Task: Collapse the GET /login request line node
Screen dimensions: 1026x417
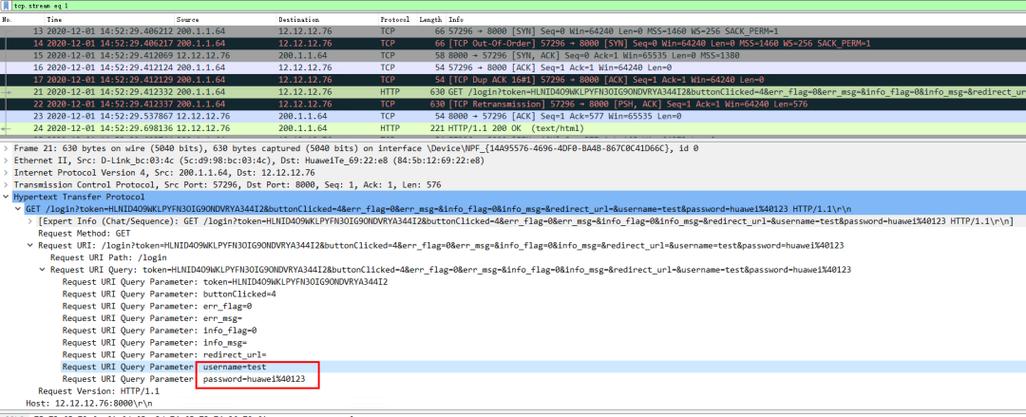Action: tap(18, 209)
